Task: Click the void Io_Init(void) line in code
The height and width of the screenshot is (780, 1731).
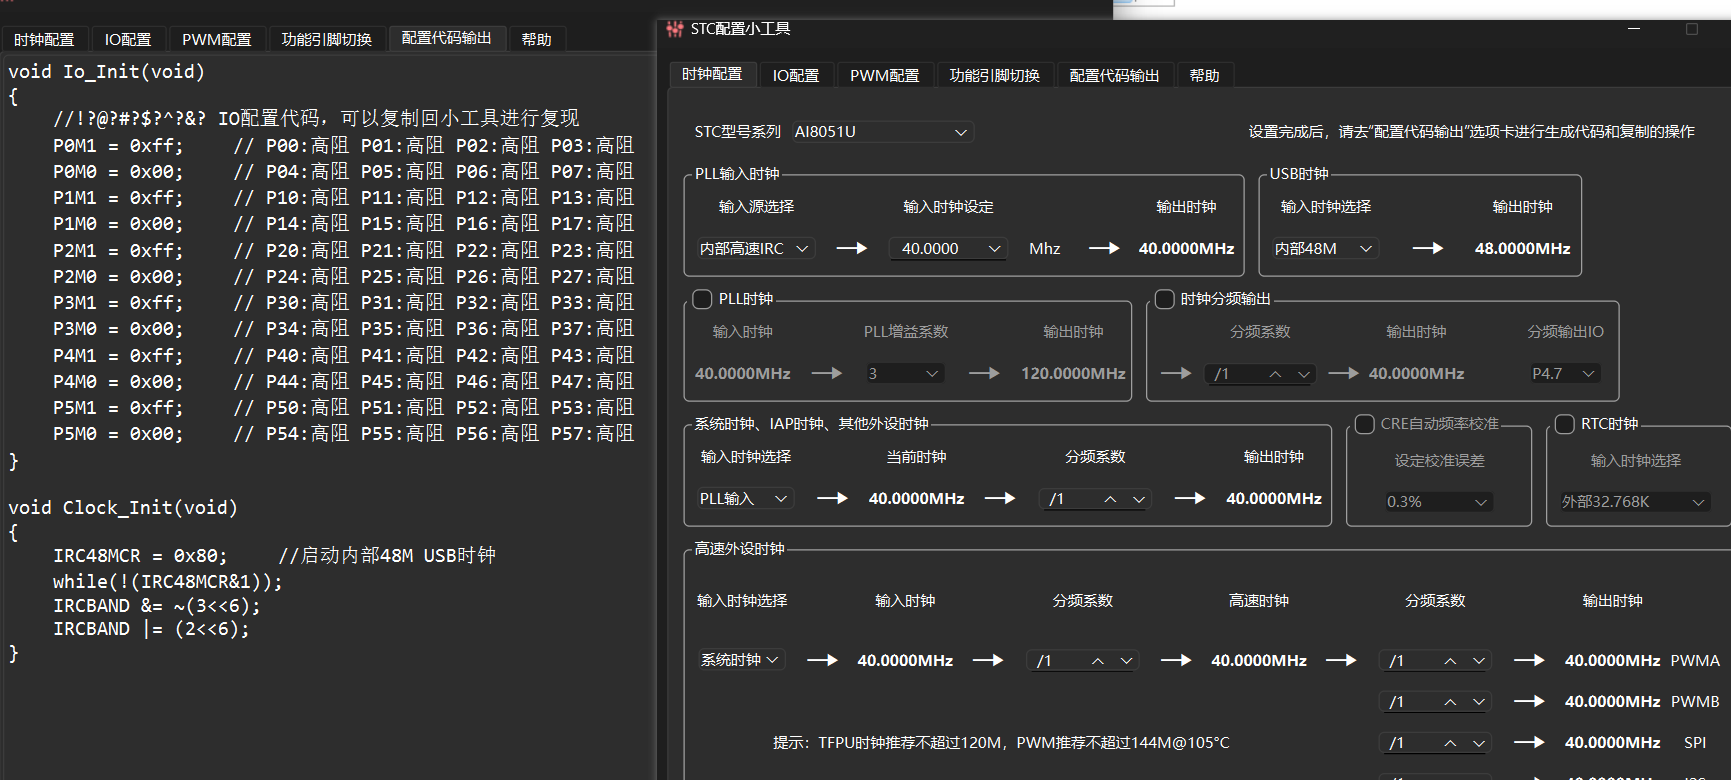Action: click(107, 72)
